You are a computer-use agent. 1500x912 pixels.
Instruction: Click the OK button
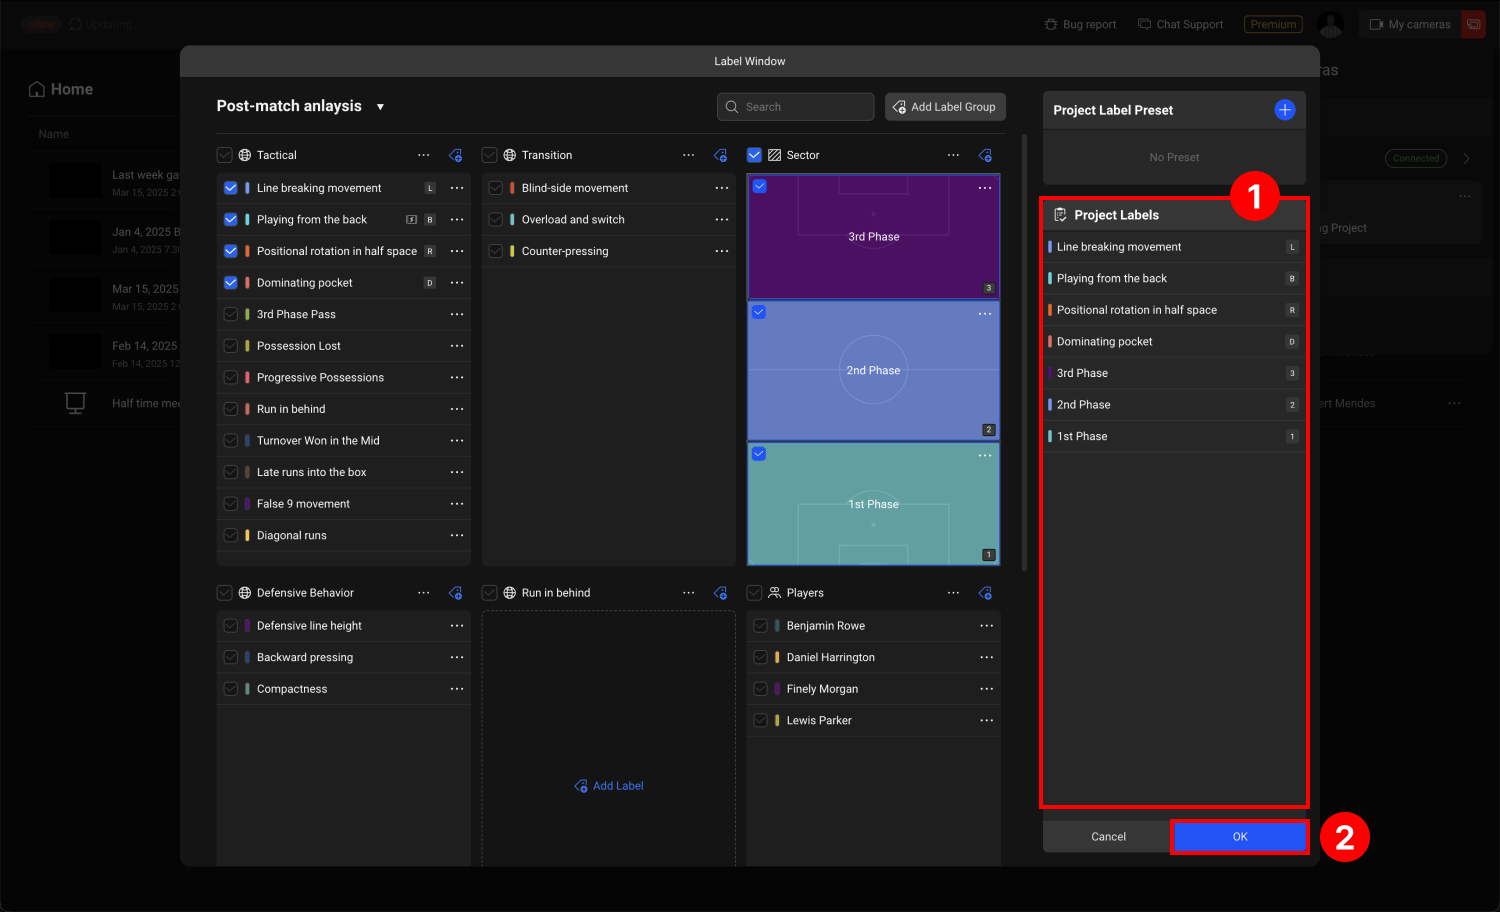tap(1240, 837)
